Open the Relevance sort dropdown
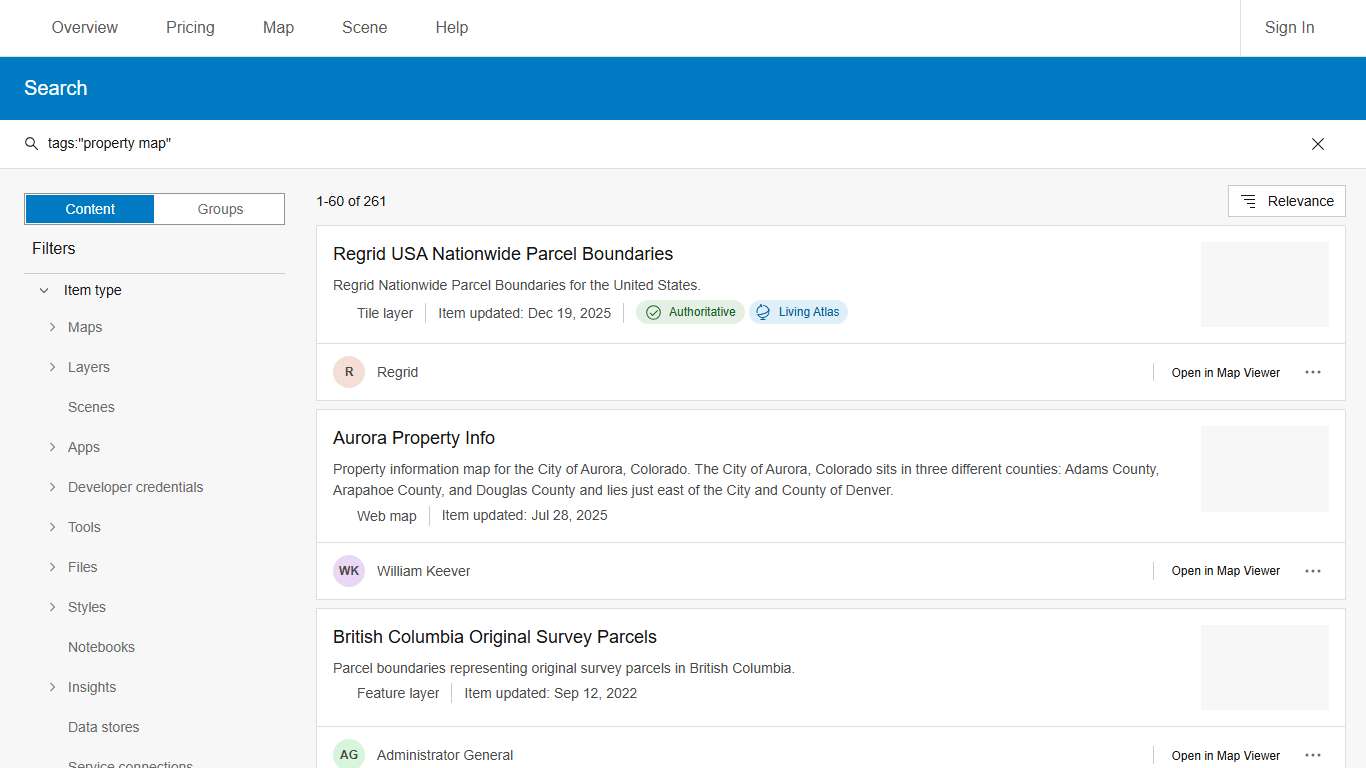Screen dimensions: 1366x768 pos(1286,201)
